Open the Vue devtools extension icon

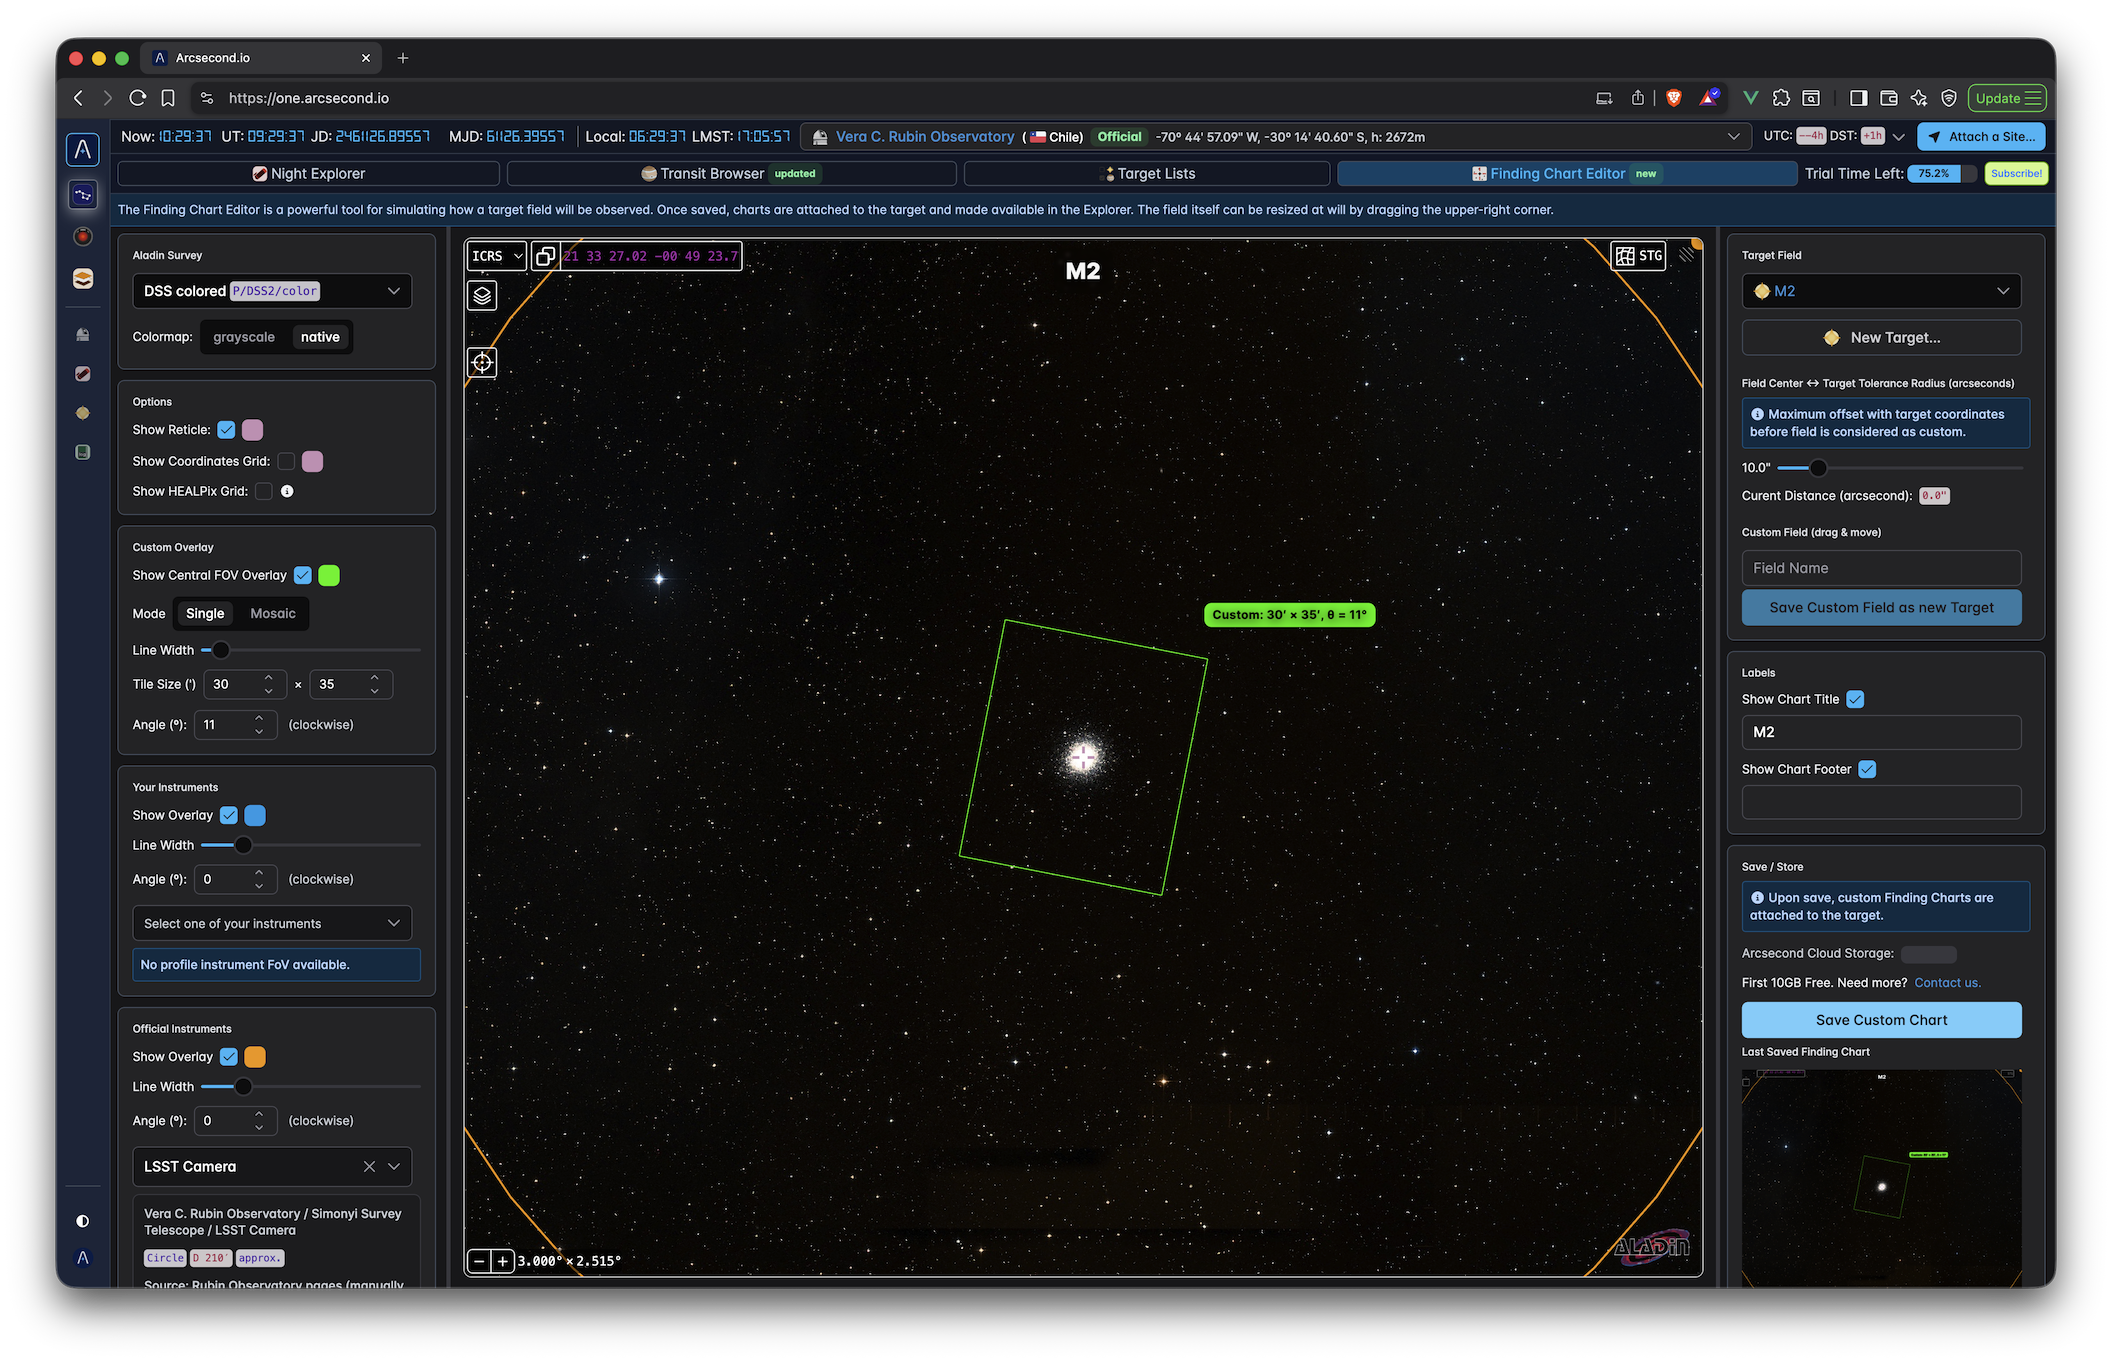1750,98
